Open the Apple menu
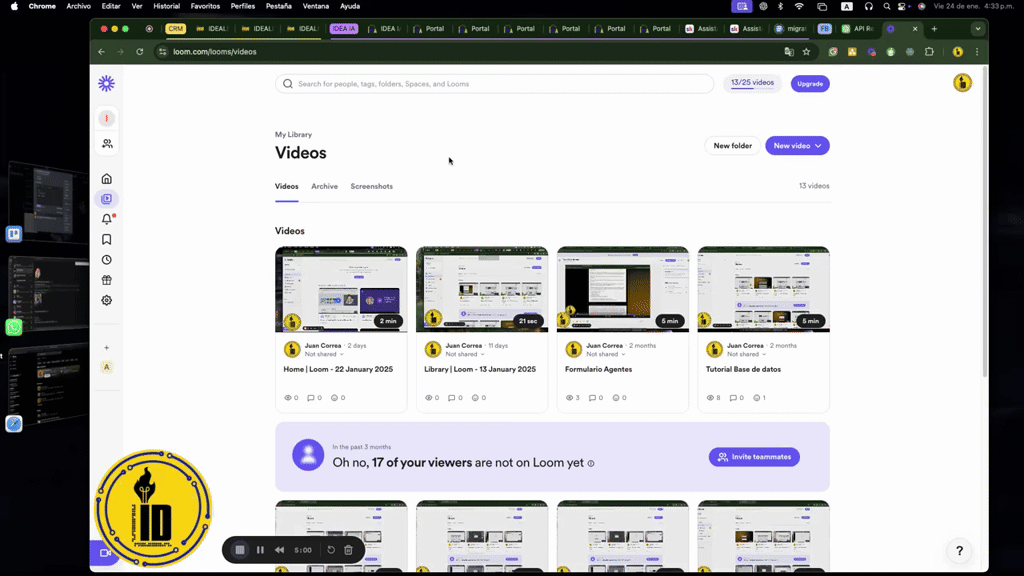The width and height of the screenshot is (1024, 576). click(14, 6)
